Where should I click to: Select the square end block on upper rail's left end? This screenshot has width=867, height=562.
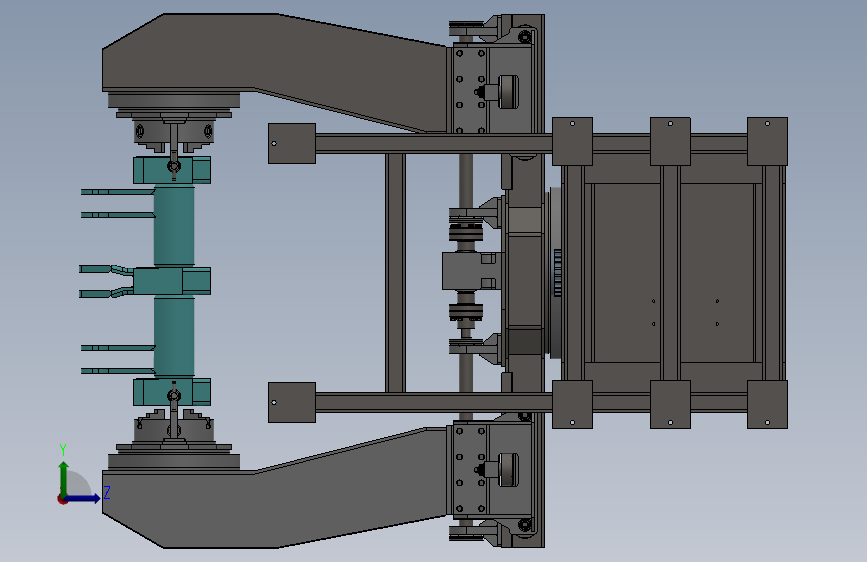292,143
